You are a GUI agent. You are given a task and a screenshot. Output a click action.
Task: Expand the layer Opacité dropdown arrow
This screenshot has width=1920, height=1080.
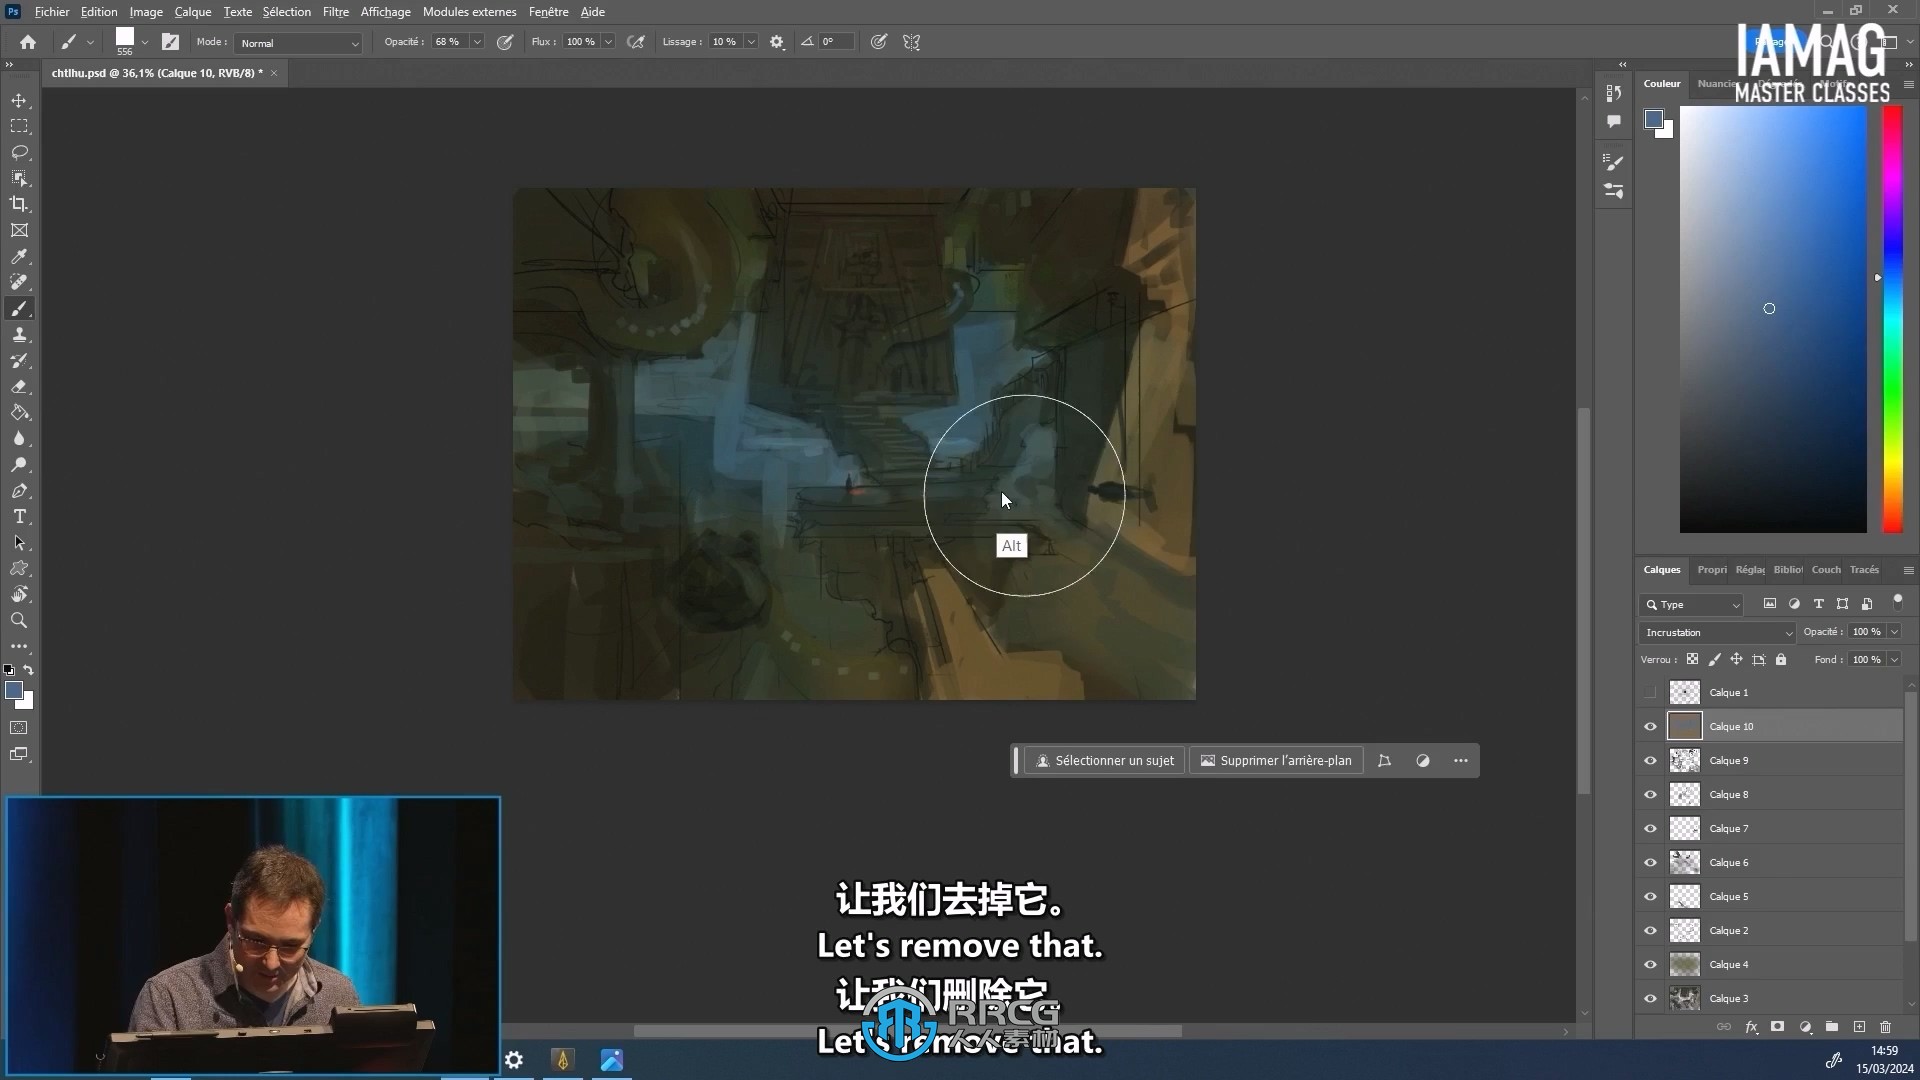click(1894, 632)
